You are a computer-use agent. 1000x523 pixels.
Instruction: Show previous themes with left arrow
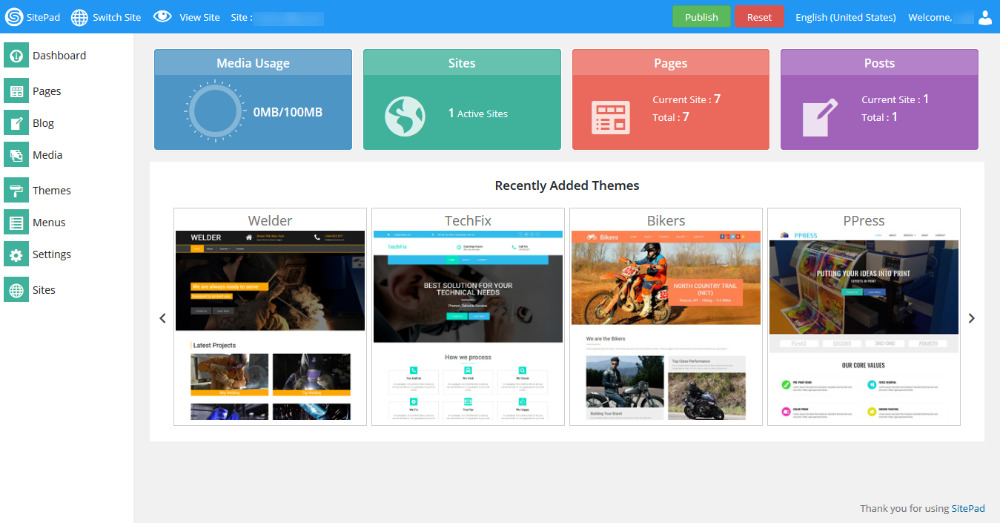163,318
